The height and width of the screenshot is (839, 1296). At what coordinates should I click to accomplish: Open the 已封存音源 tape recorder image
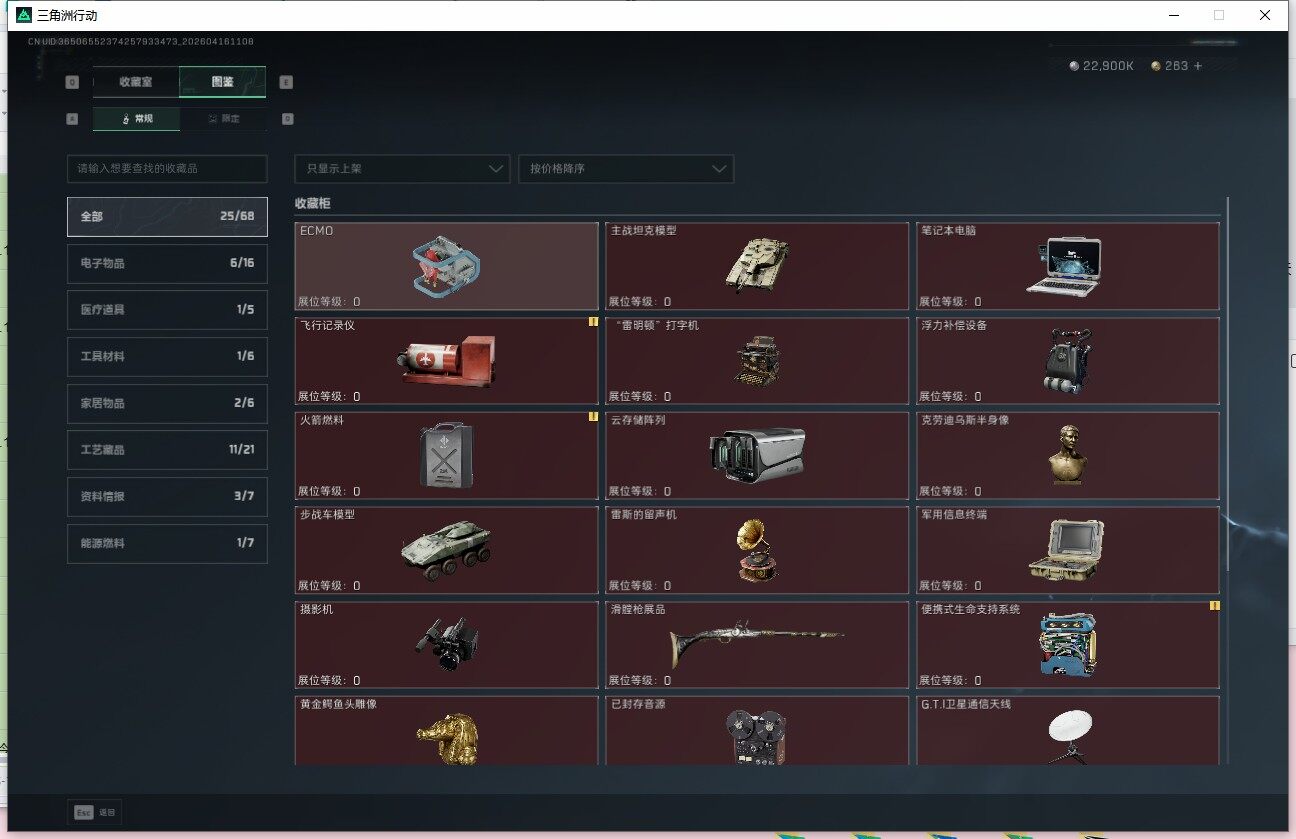click(757, 737)
